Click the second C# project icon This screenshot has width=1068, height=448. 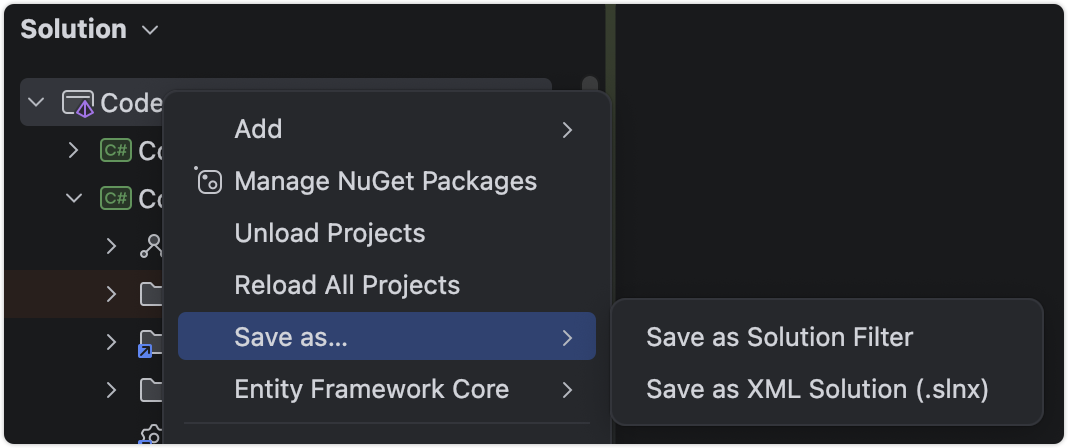point(116,198)
